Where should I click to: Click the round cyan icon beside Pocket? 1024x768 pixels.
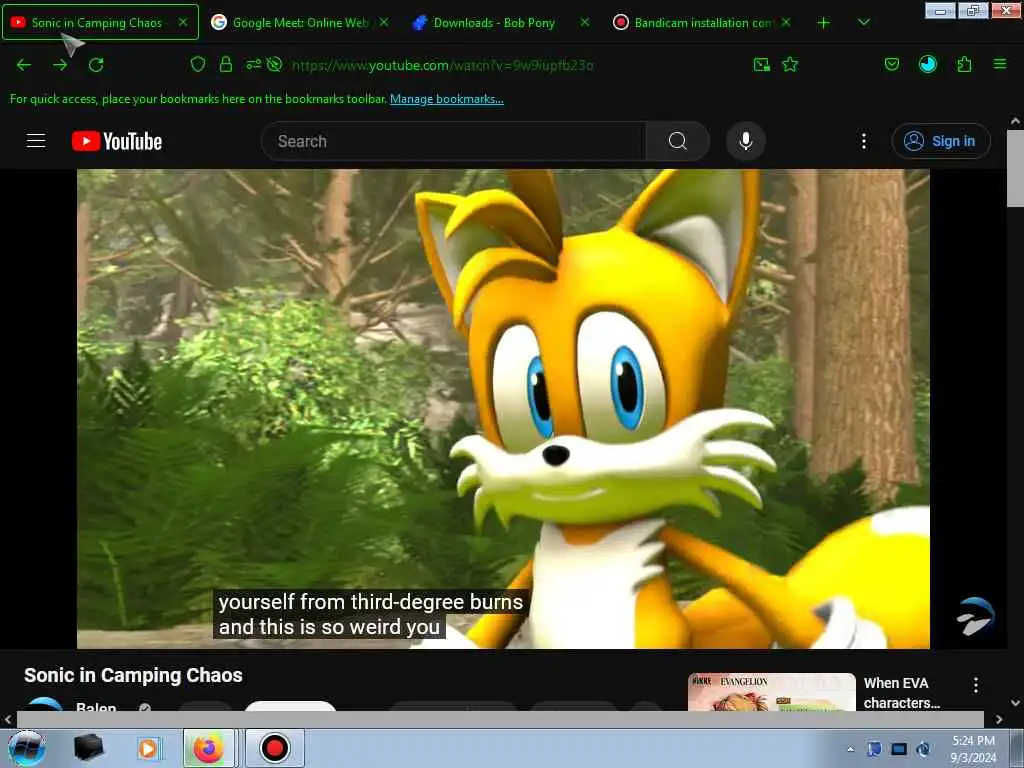click(x=928, y=64)
